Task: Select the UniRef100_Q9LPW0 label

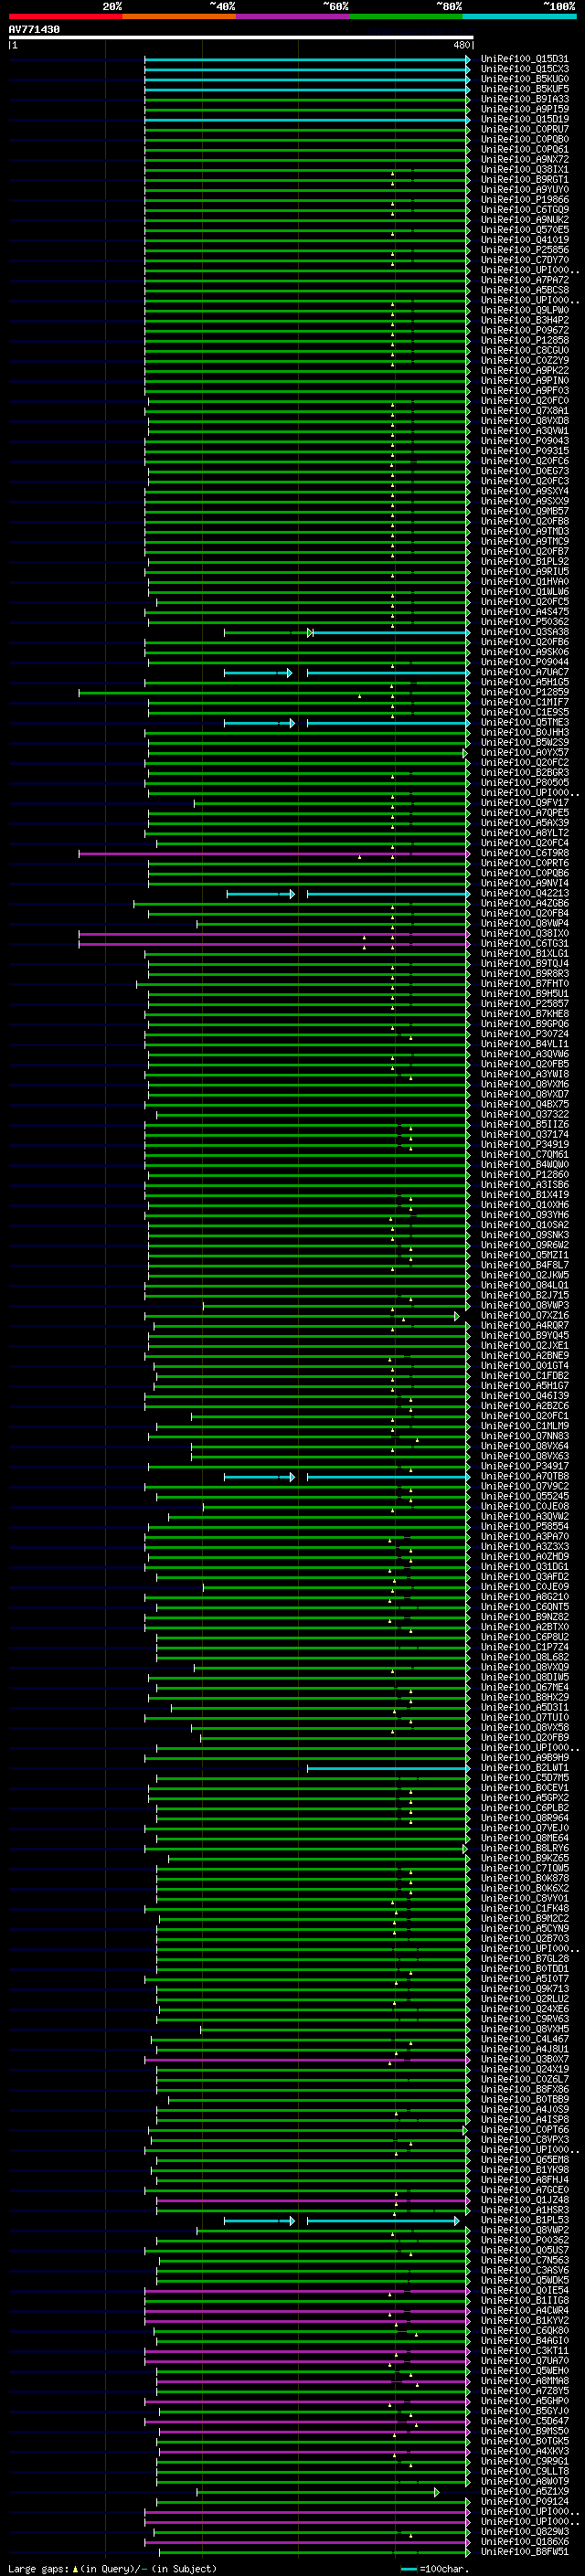Action: tap(524, 310)
